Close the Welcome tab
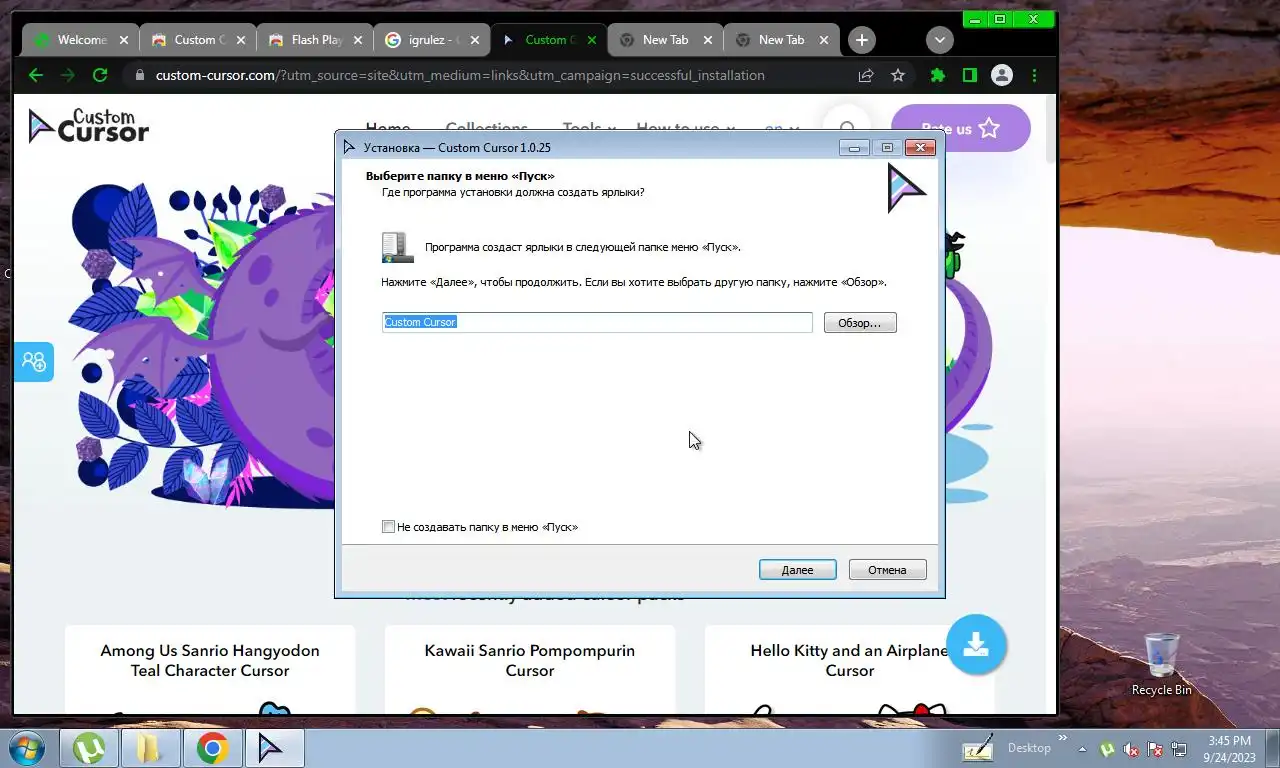Screen dimensions: 1280x768 point(124,40)
